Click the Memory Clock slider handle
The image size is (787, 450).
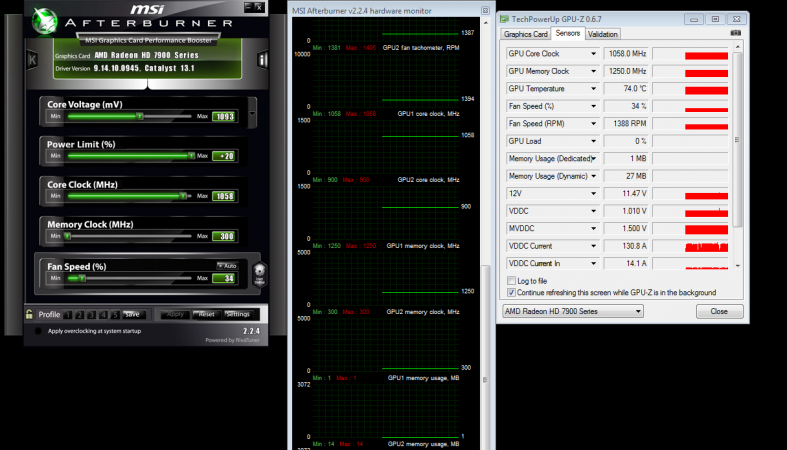(x=68, y=236)
